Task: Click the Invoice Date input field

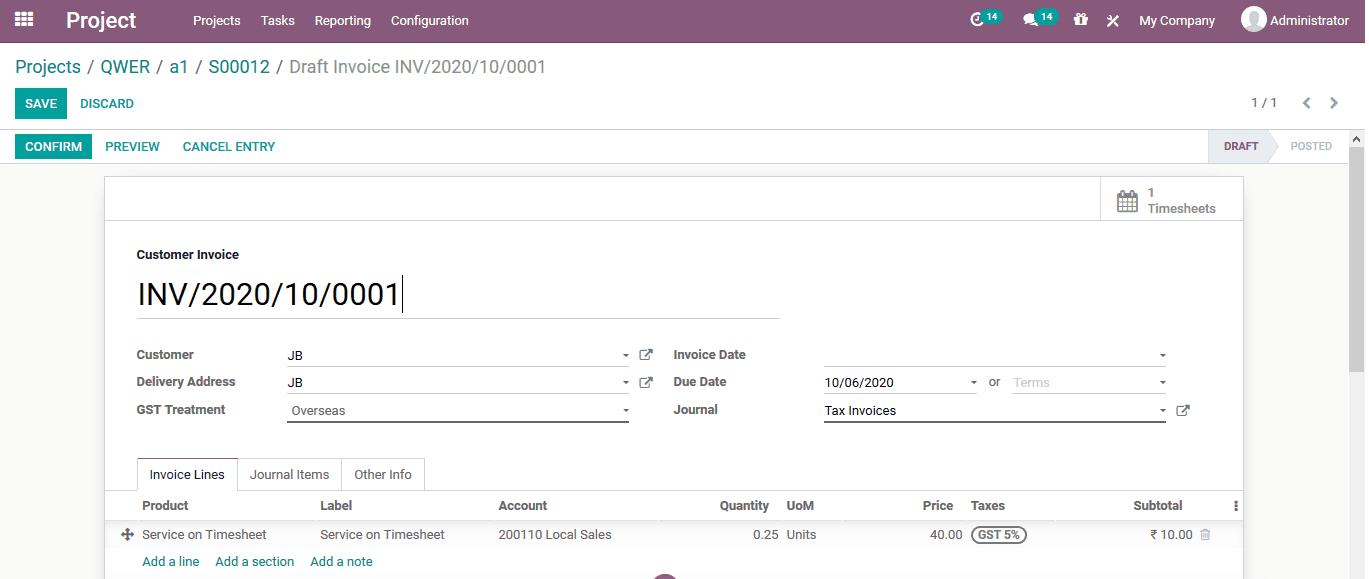Action: tap(990, 354)
